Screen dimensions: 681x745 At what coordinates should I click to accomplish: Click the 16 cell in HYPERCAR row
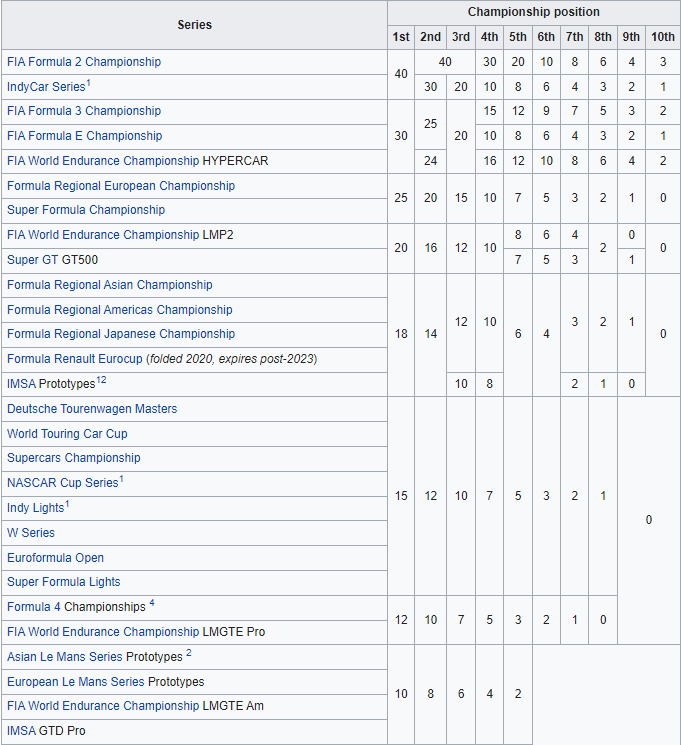pos(489,161)
